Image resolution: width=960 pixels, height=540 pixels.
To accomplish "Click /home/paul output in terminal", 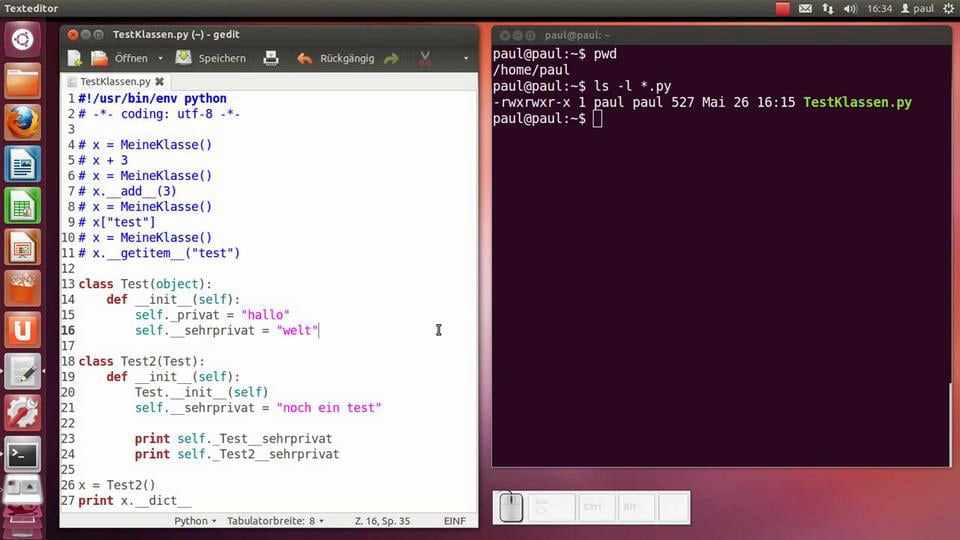I will click(x=531, y=70).
